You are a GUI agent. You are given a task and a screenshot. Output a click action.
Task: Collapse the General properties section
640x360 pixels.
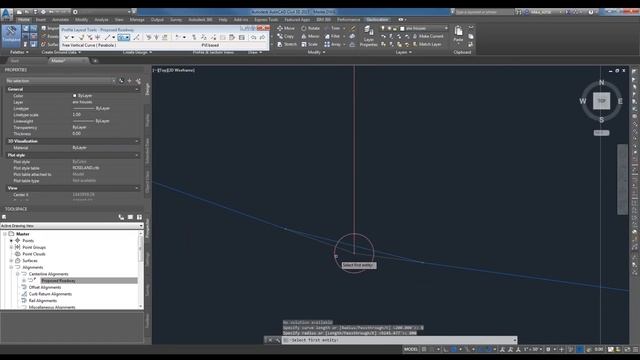(137, 89)
